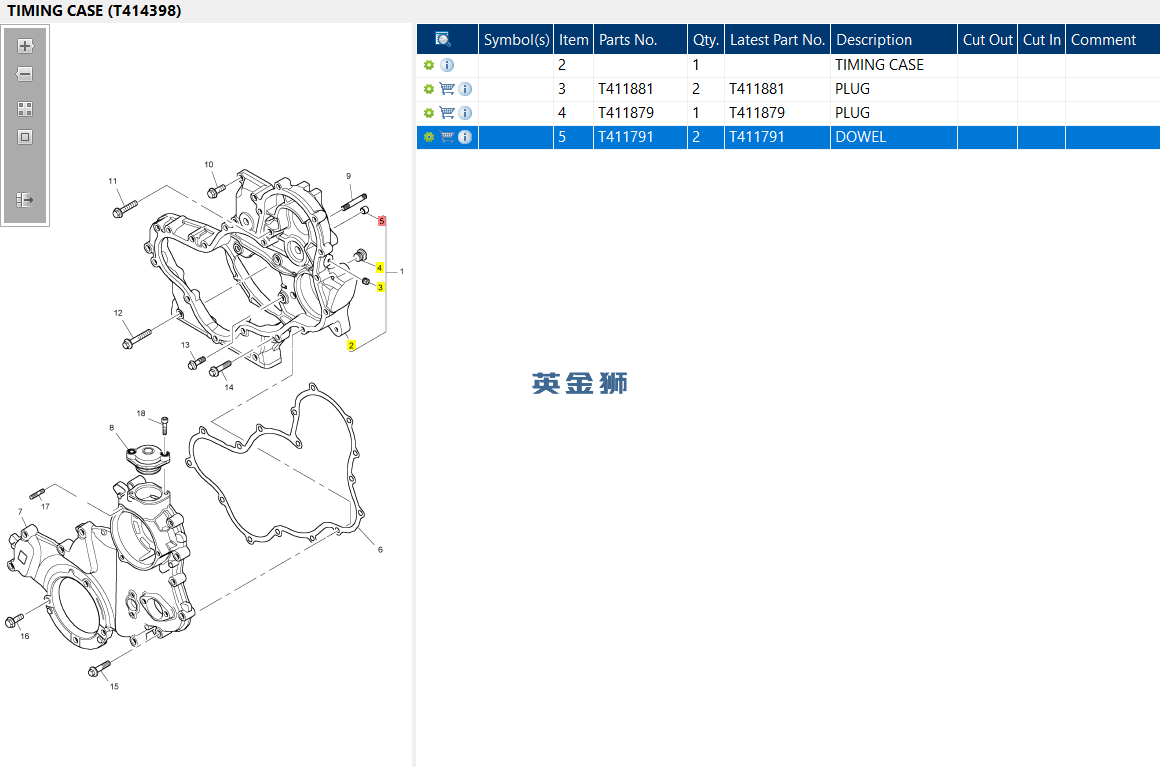Click the Comment column header
The width and height of the screenshot is (1160, 767).
click(1113, 39)
